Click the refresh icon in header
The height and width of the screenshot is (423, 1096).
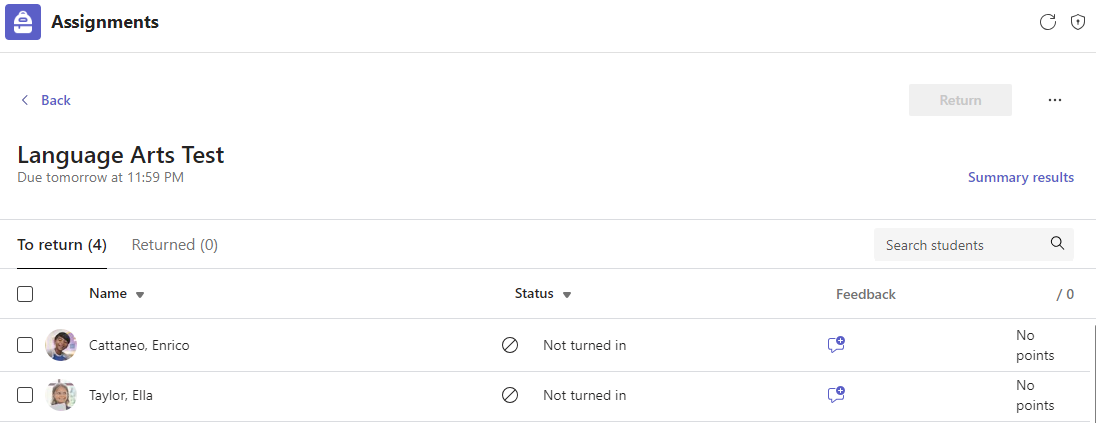[1048, 22]
